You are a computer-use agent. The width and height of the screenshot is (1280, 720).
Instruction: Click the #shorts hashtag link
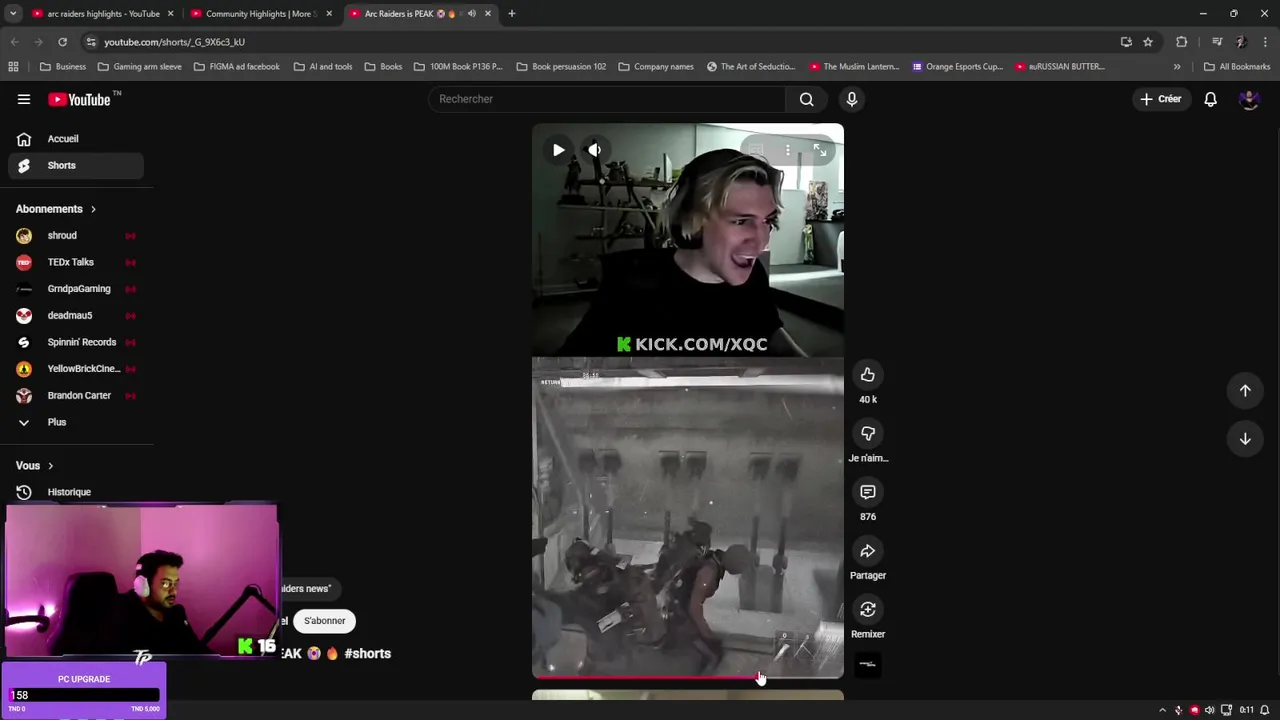point(367,654)
